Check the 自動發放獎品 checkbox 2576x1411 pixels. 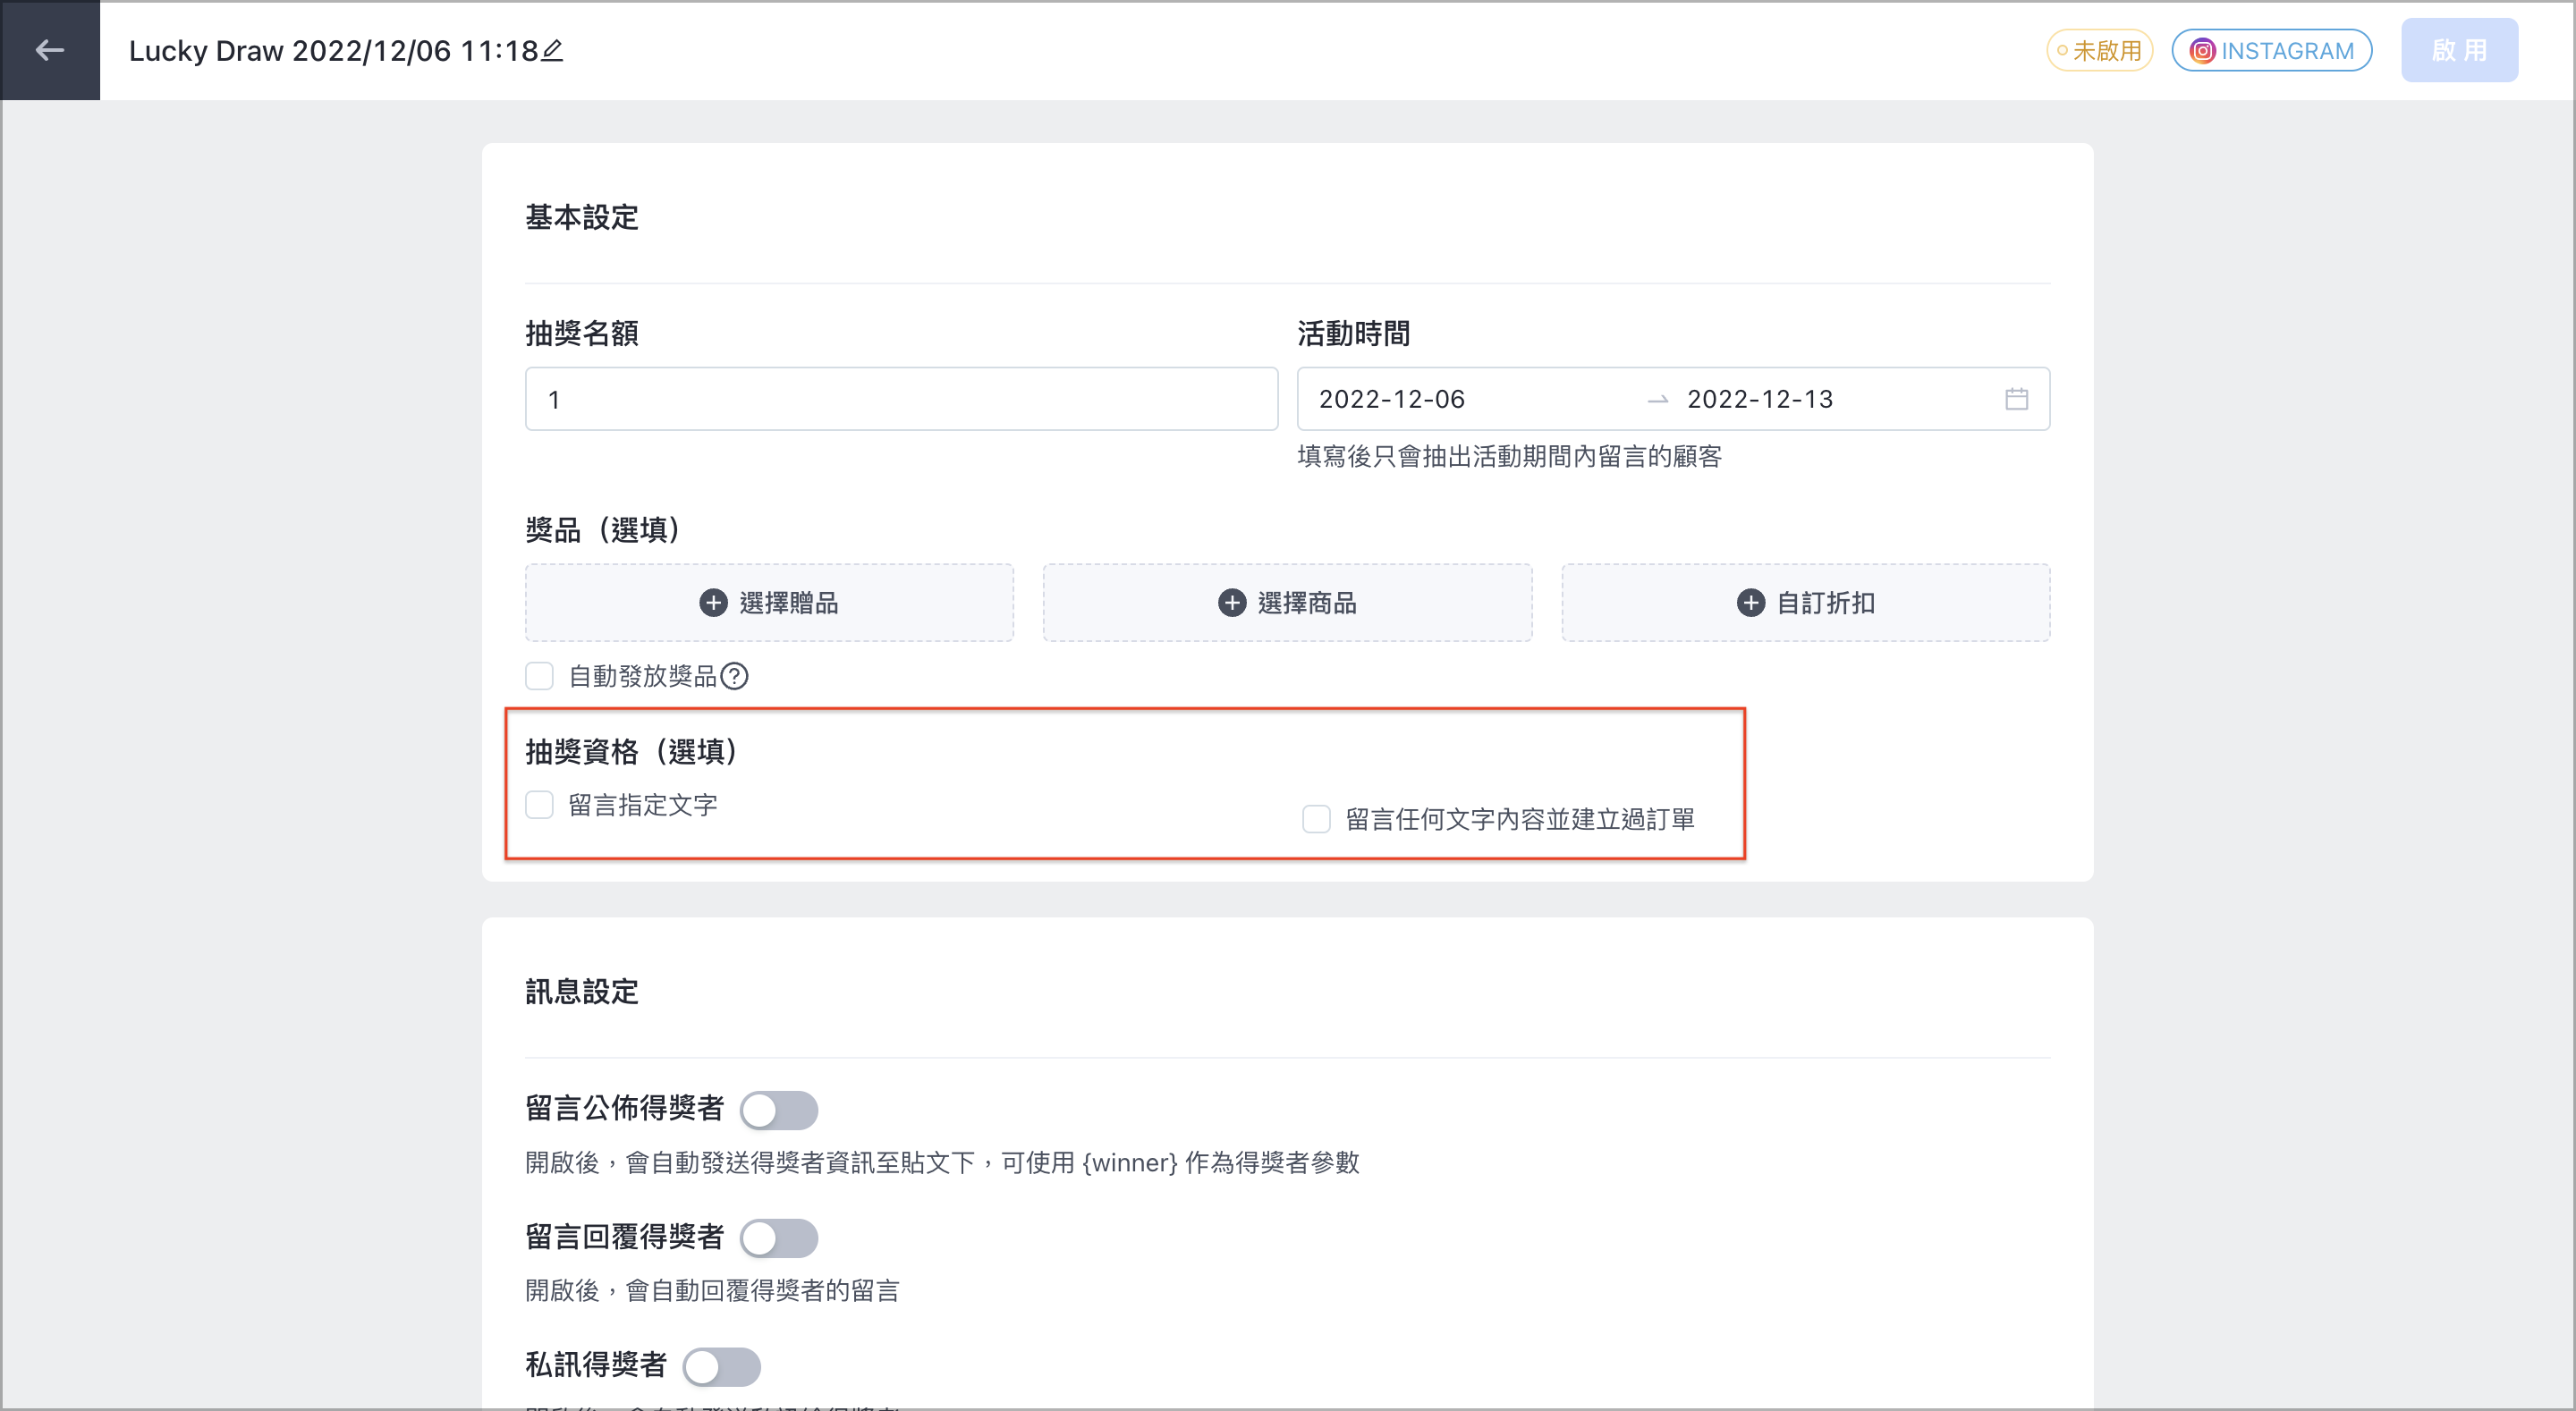540,677
